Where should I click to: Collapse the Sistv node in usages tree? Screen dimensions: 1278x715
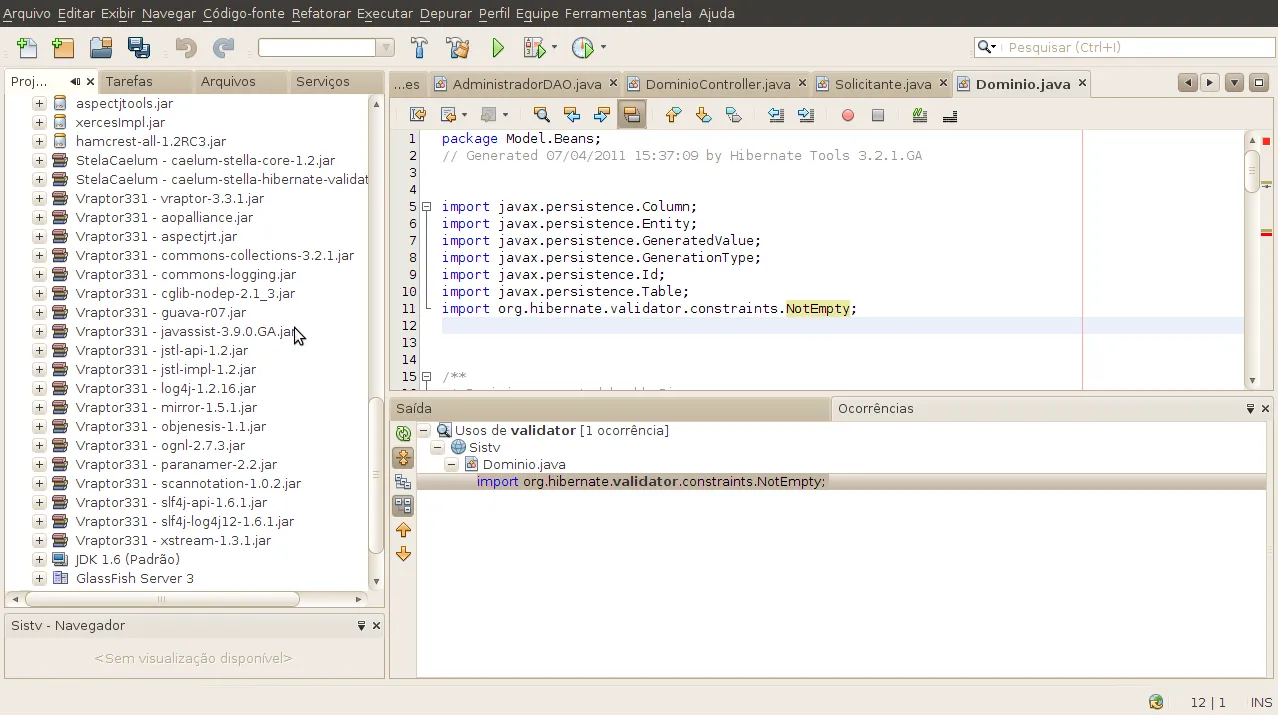click(x=438, y=448)
